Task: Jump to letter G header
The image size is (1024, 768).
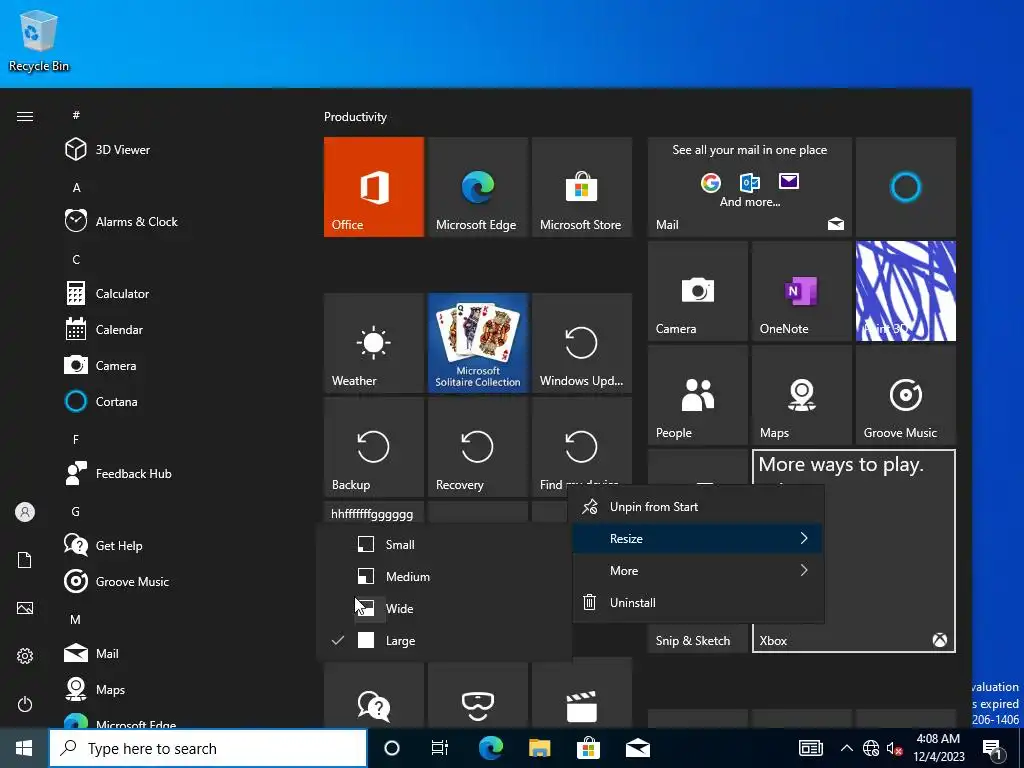Action: (76, 511)
